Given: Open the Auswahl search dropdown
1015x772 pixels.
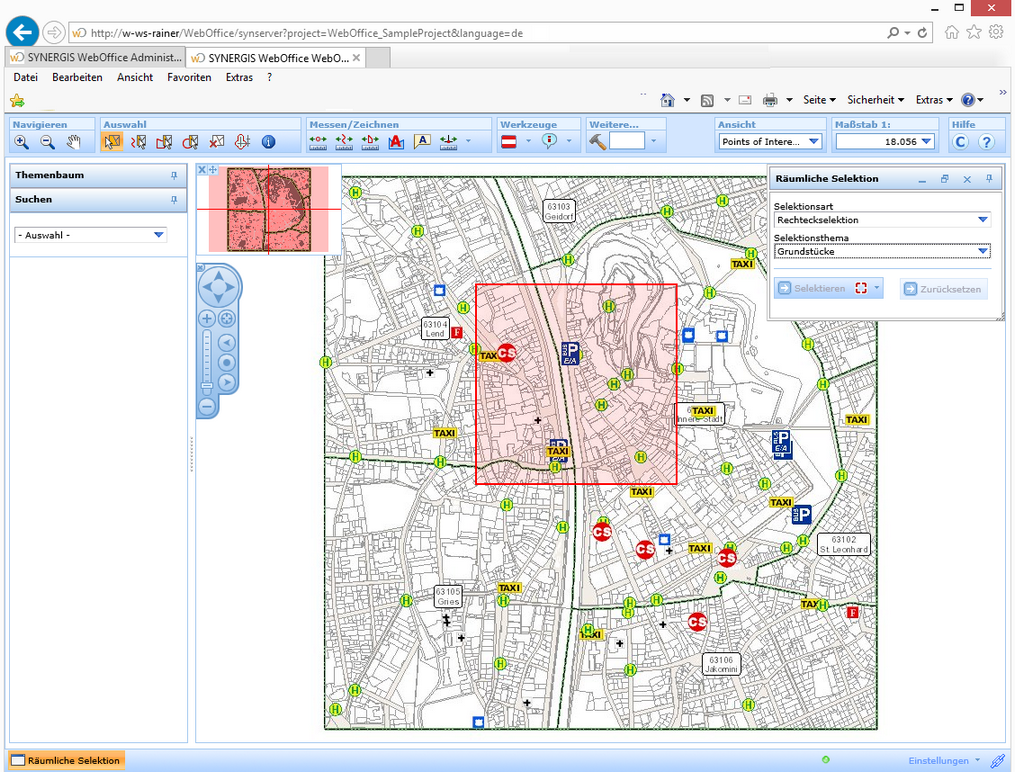Looking at the screenshot, I should pos(158,236).
